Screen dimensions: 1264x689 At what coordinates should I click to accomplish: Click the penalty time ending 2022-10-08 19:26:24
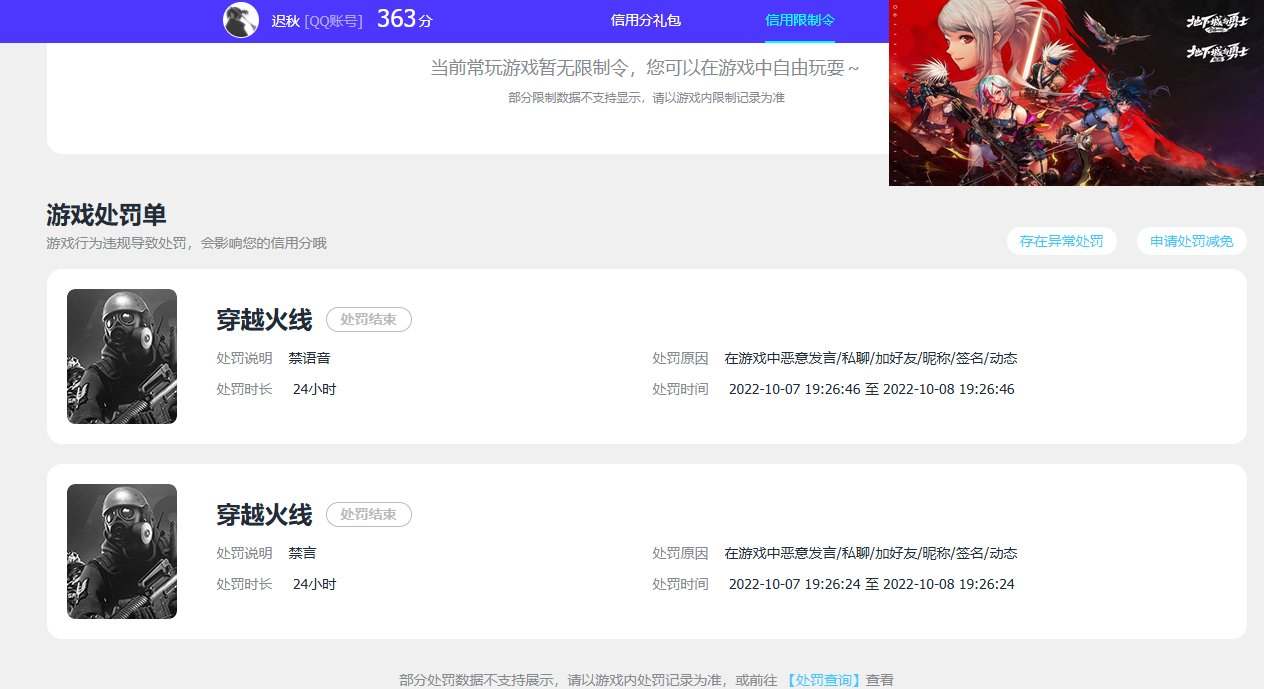871,584
